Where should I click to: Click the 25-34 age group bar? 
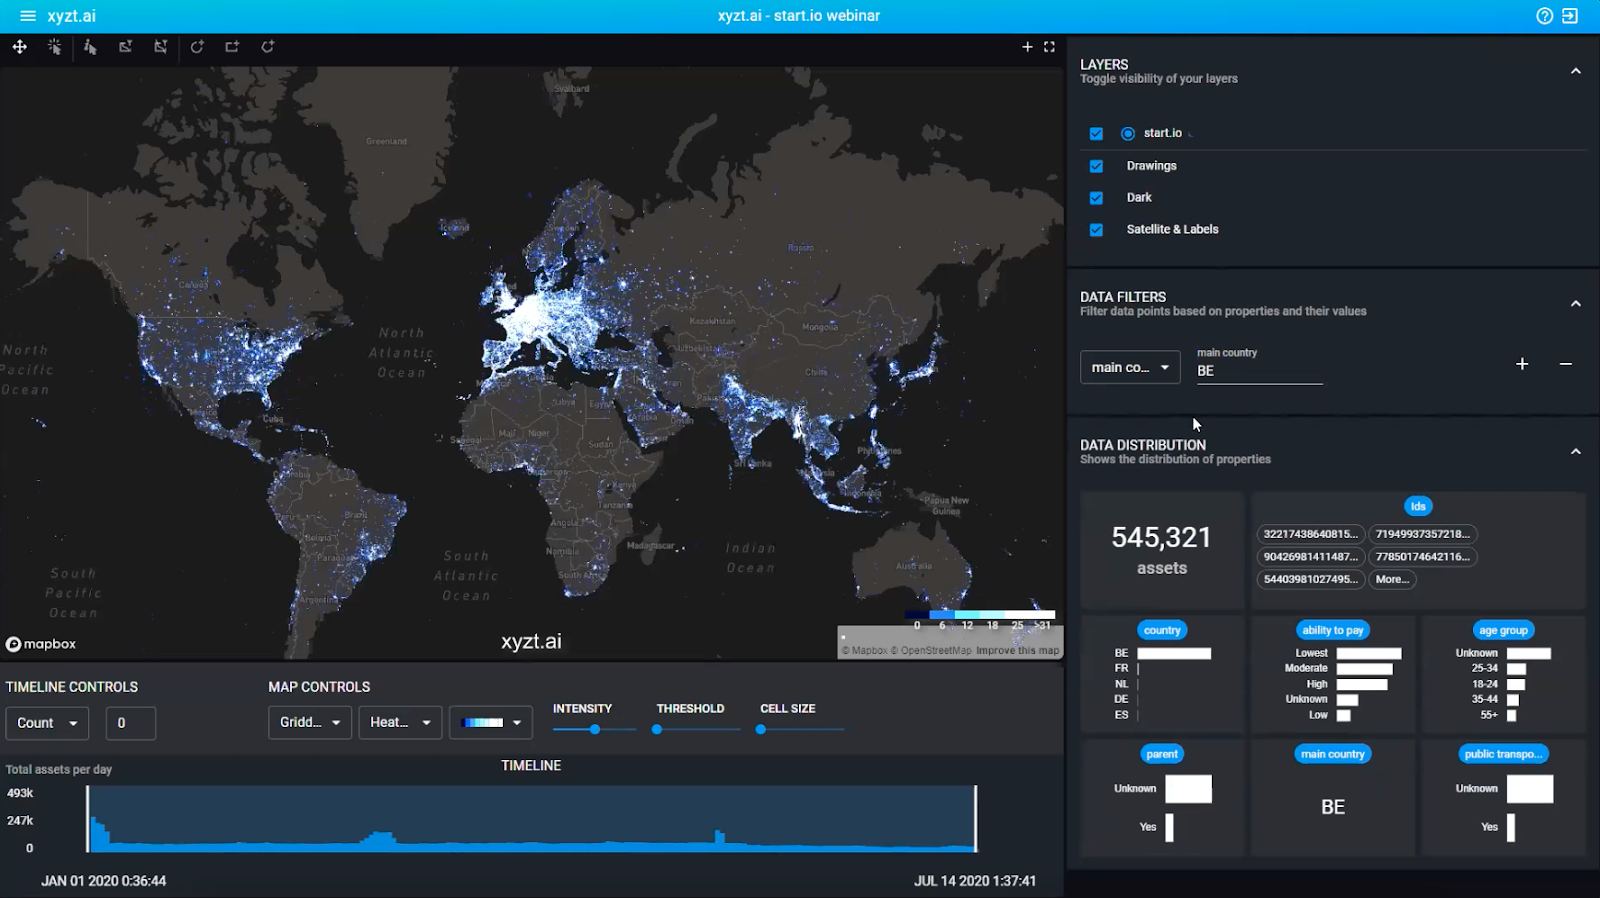1516,669
